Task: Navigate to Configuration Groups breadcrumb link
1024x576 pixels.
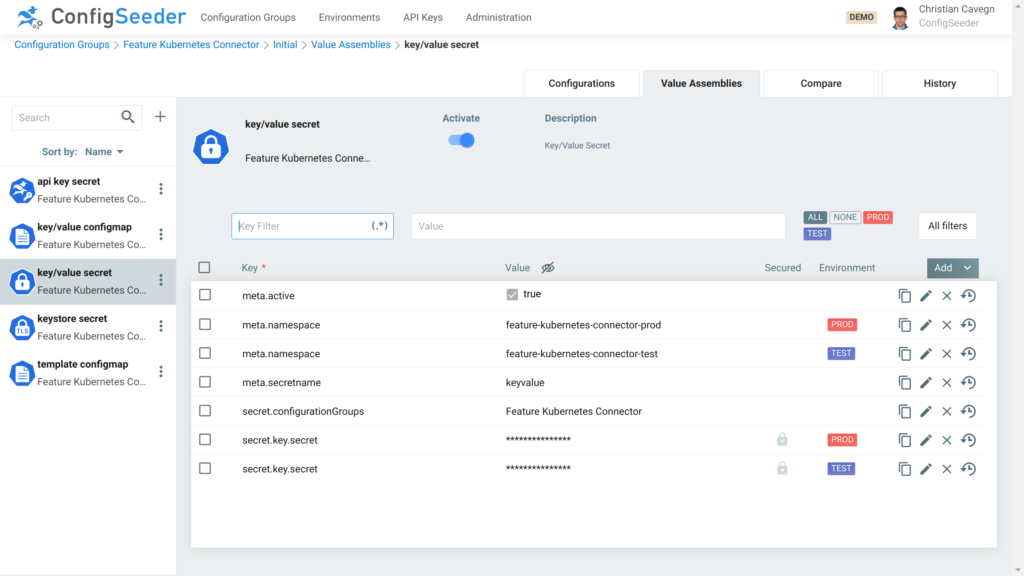Action: tap(59, 44)
